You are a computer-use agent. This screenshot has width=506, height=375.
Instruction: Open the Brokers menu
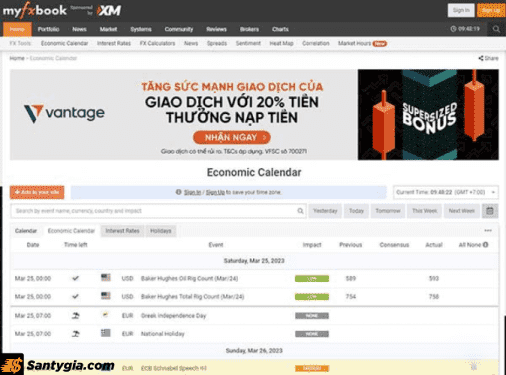click(x=249, y=29)
